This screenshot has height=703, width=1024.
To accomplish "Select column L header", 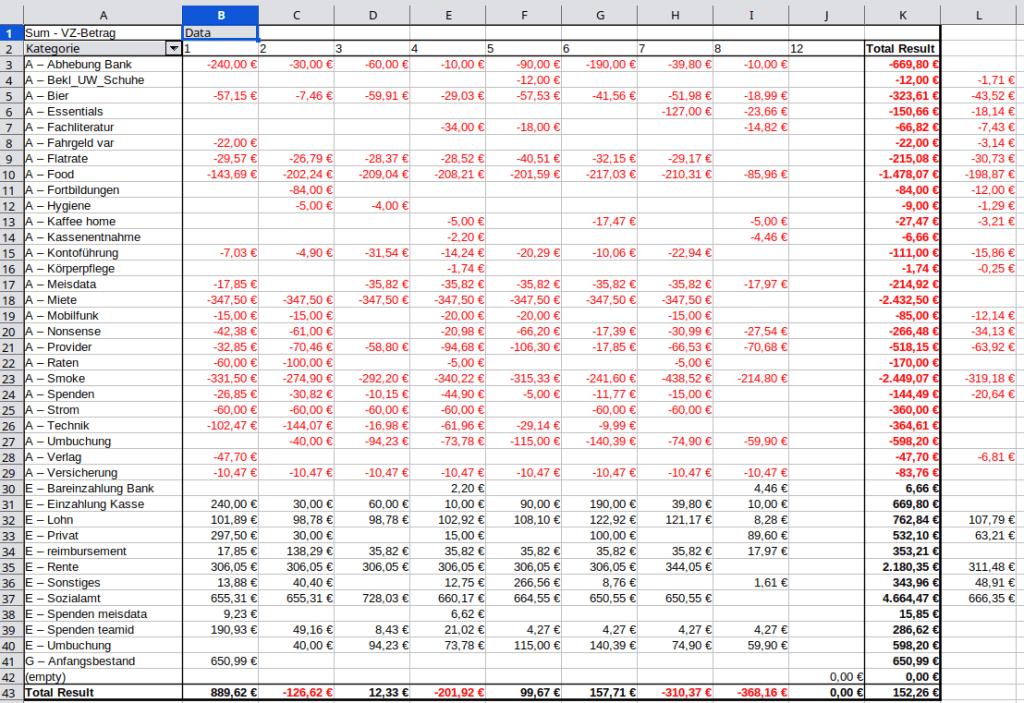I will tap(979, 15).
